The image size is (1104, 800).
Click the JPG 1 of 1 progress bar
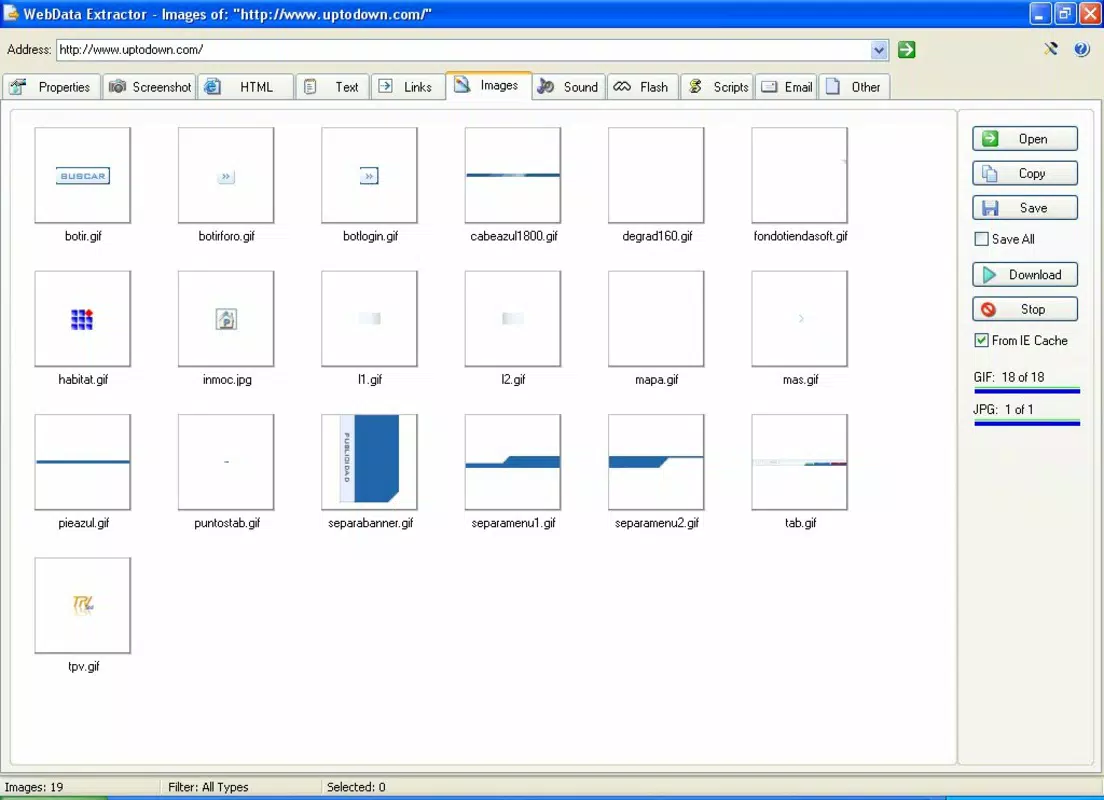1027,423
